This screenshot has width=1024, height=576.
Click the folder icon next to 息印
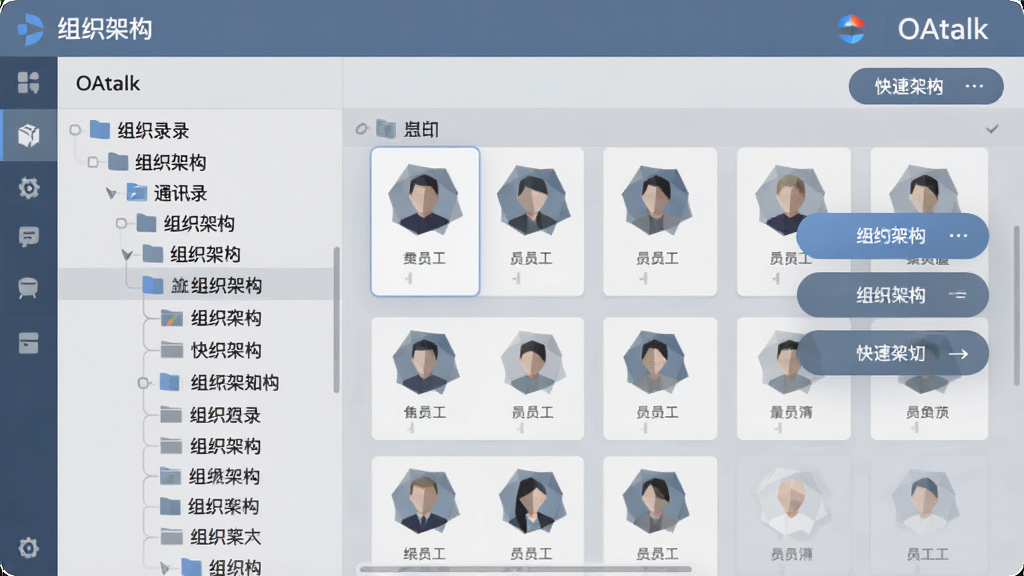(x=386, y=129)
